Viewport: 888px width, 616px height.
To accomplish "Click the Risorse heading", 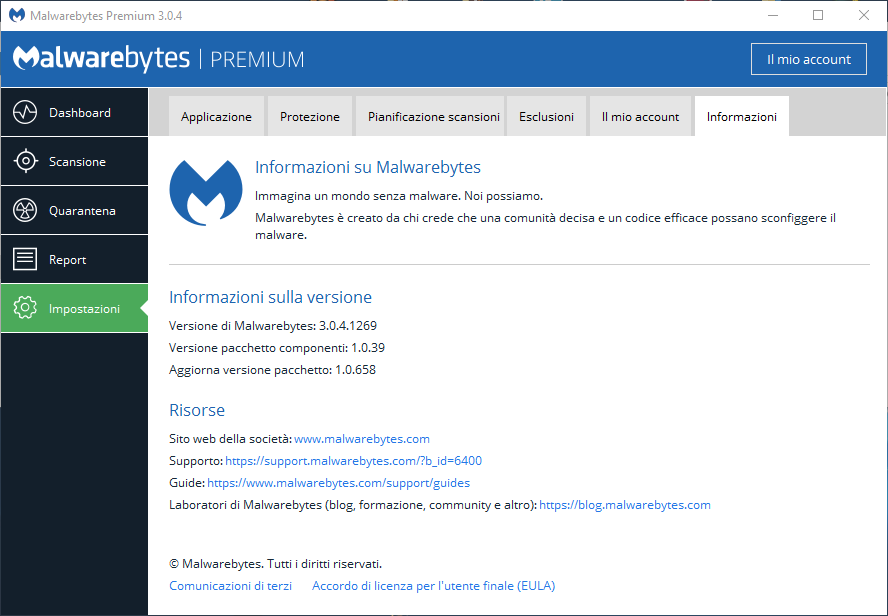I will pyautogui.click(x=197, y=410).
